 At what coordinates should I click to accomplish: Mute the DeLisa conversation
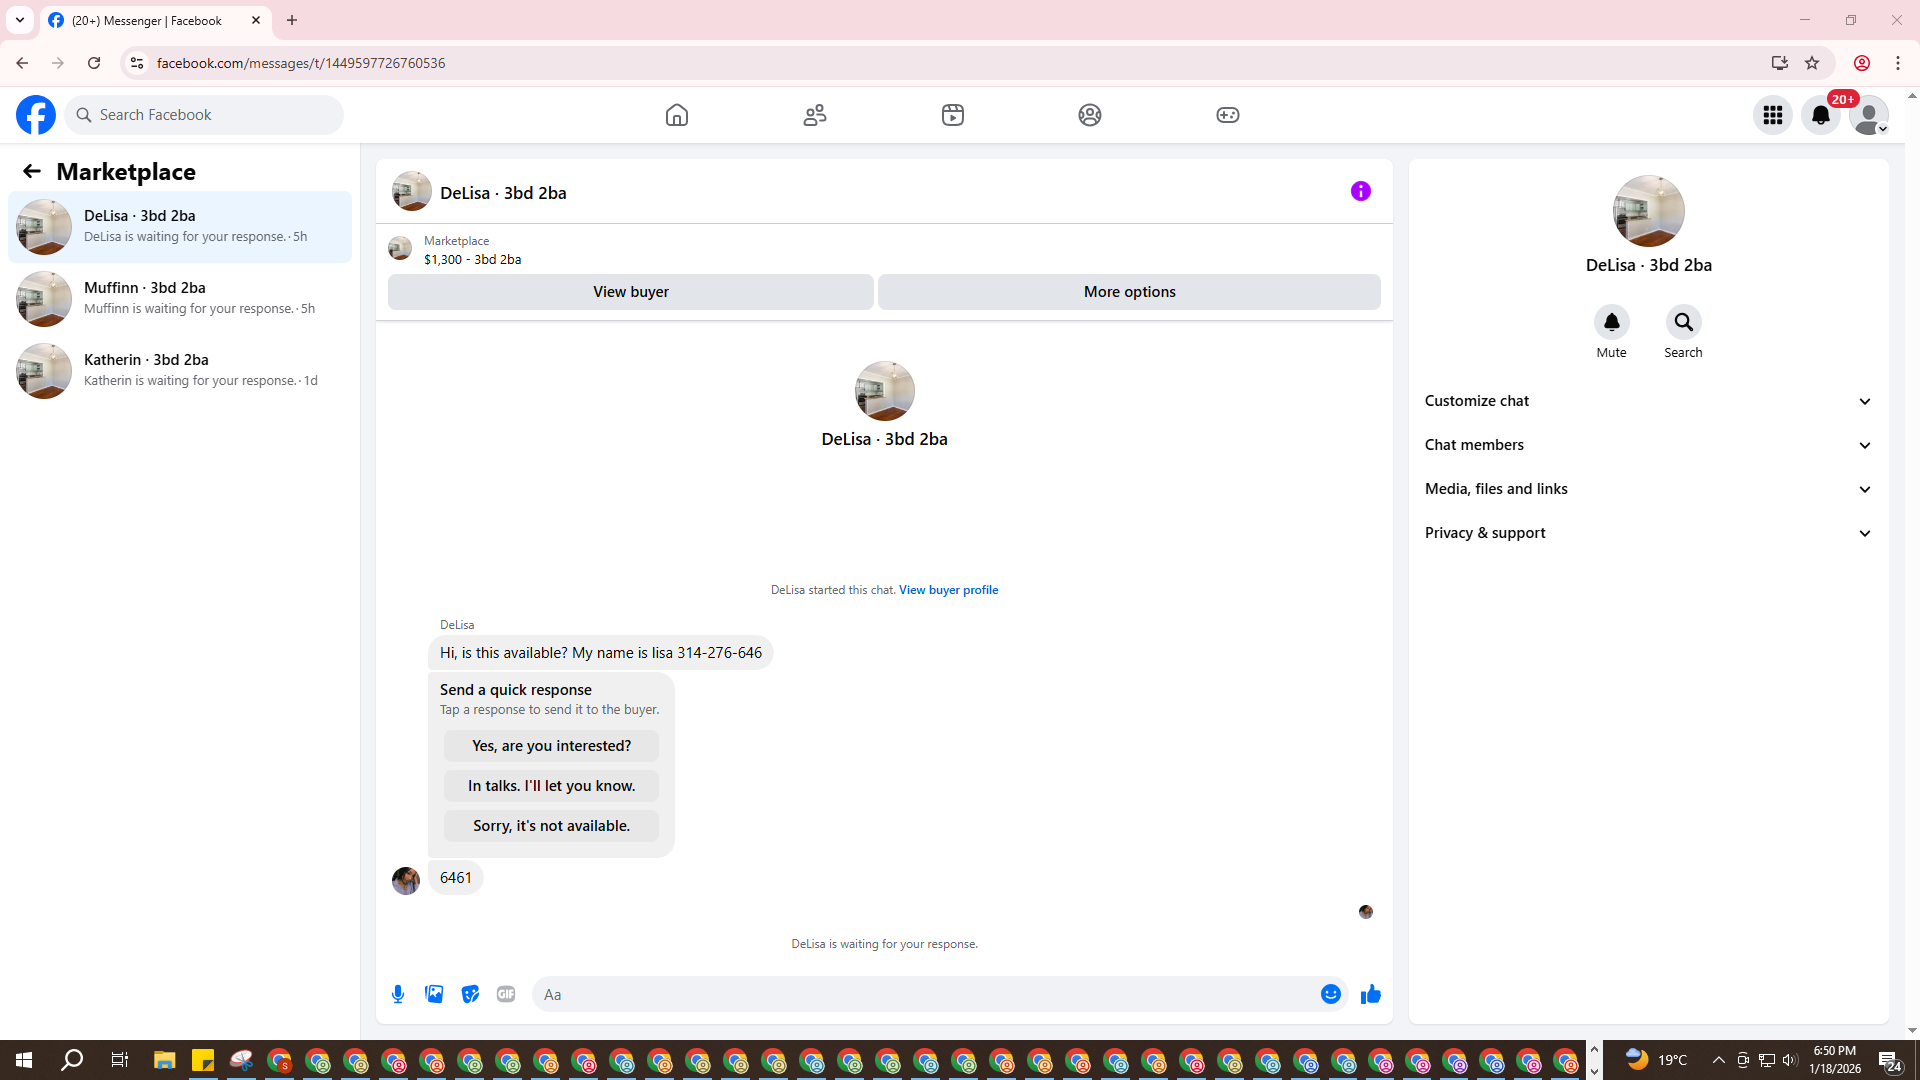pos(1611,322)
